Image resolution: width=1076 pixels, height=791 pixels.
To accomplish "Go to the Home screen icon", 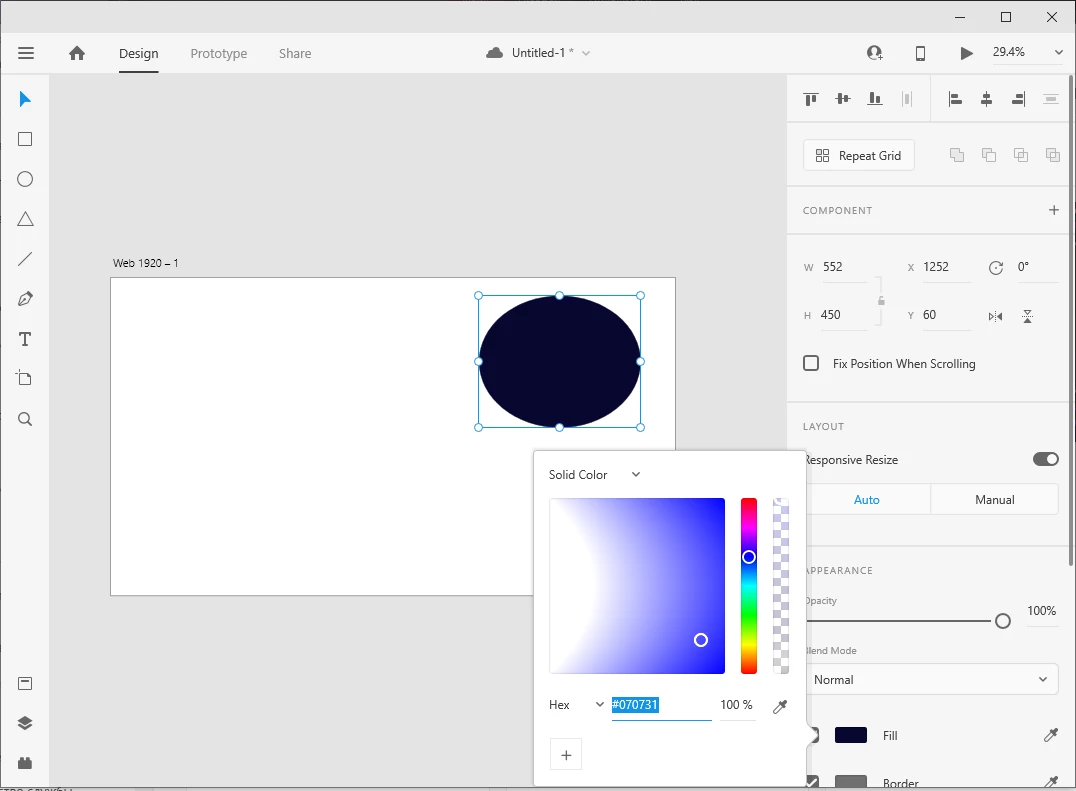I will [x=77, y=53].
